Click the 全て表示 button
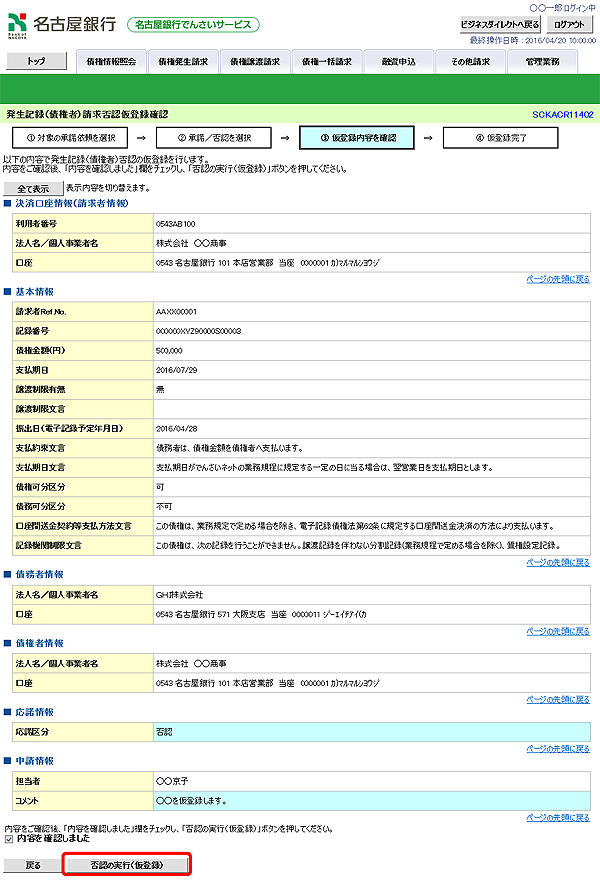 click(x=33, y=189)
